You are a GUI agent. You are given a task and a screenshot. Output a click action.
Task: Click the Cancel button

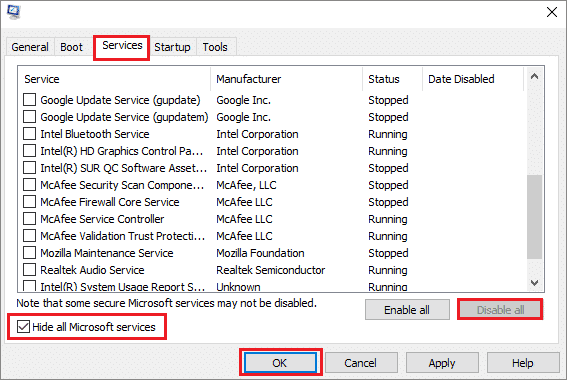(361, 363)
